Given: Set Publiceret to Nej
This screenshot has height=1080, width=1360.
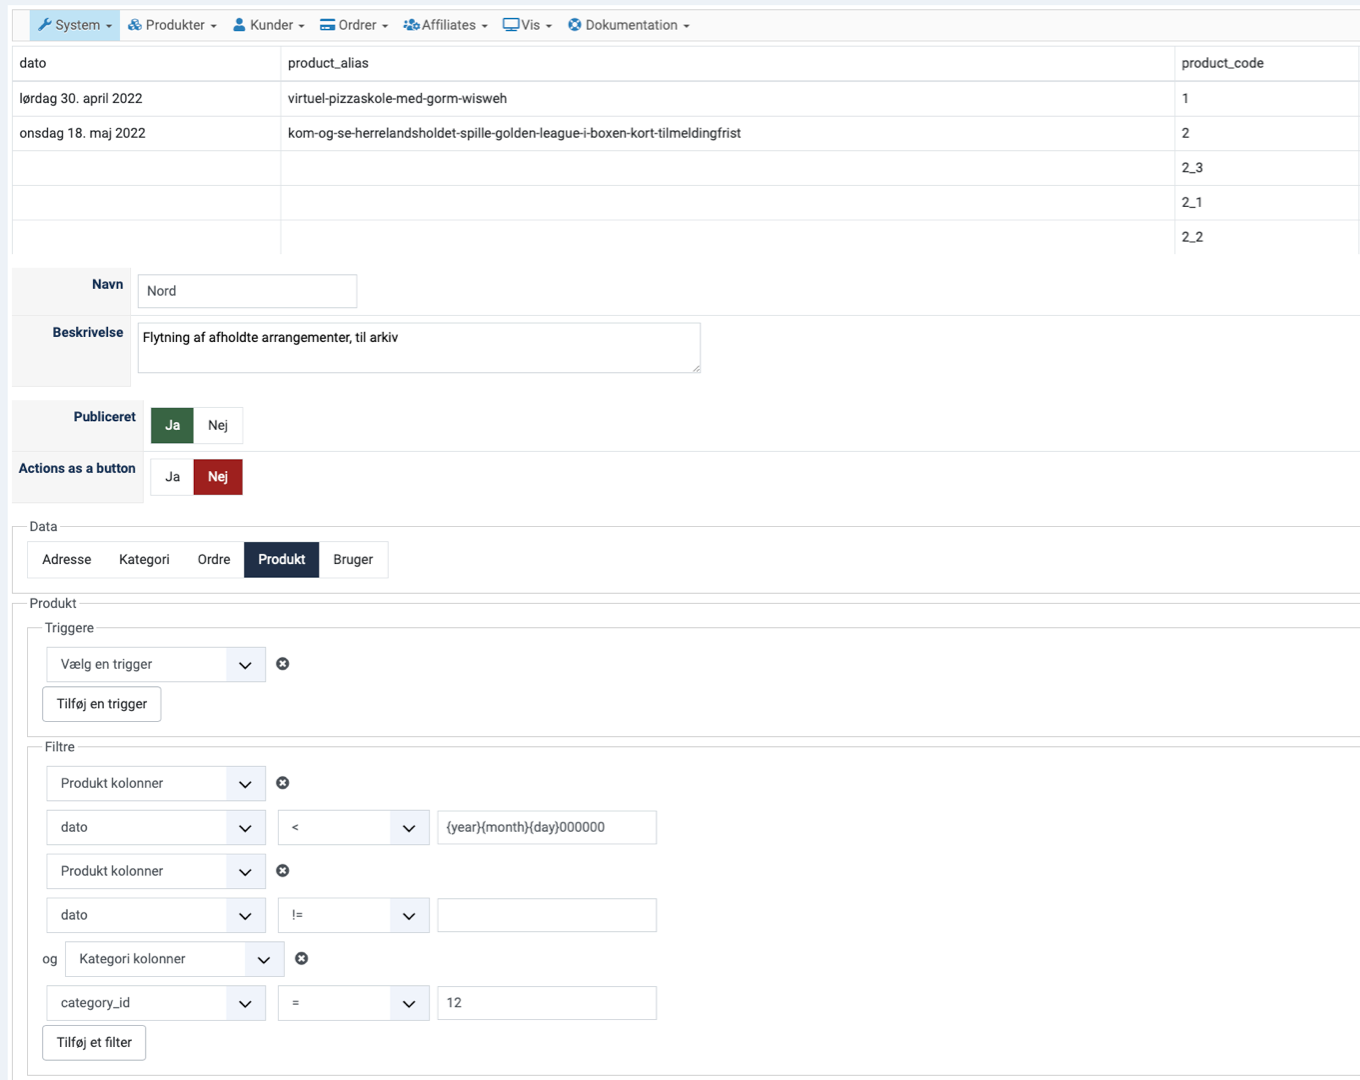Looking at the screenshot, I should (218, 425).
